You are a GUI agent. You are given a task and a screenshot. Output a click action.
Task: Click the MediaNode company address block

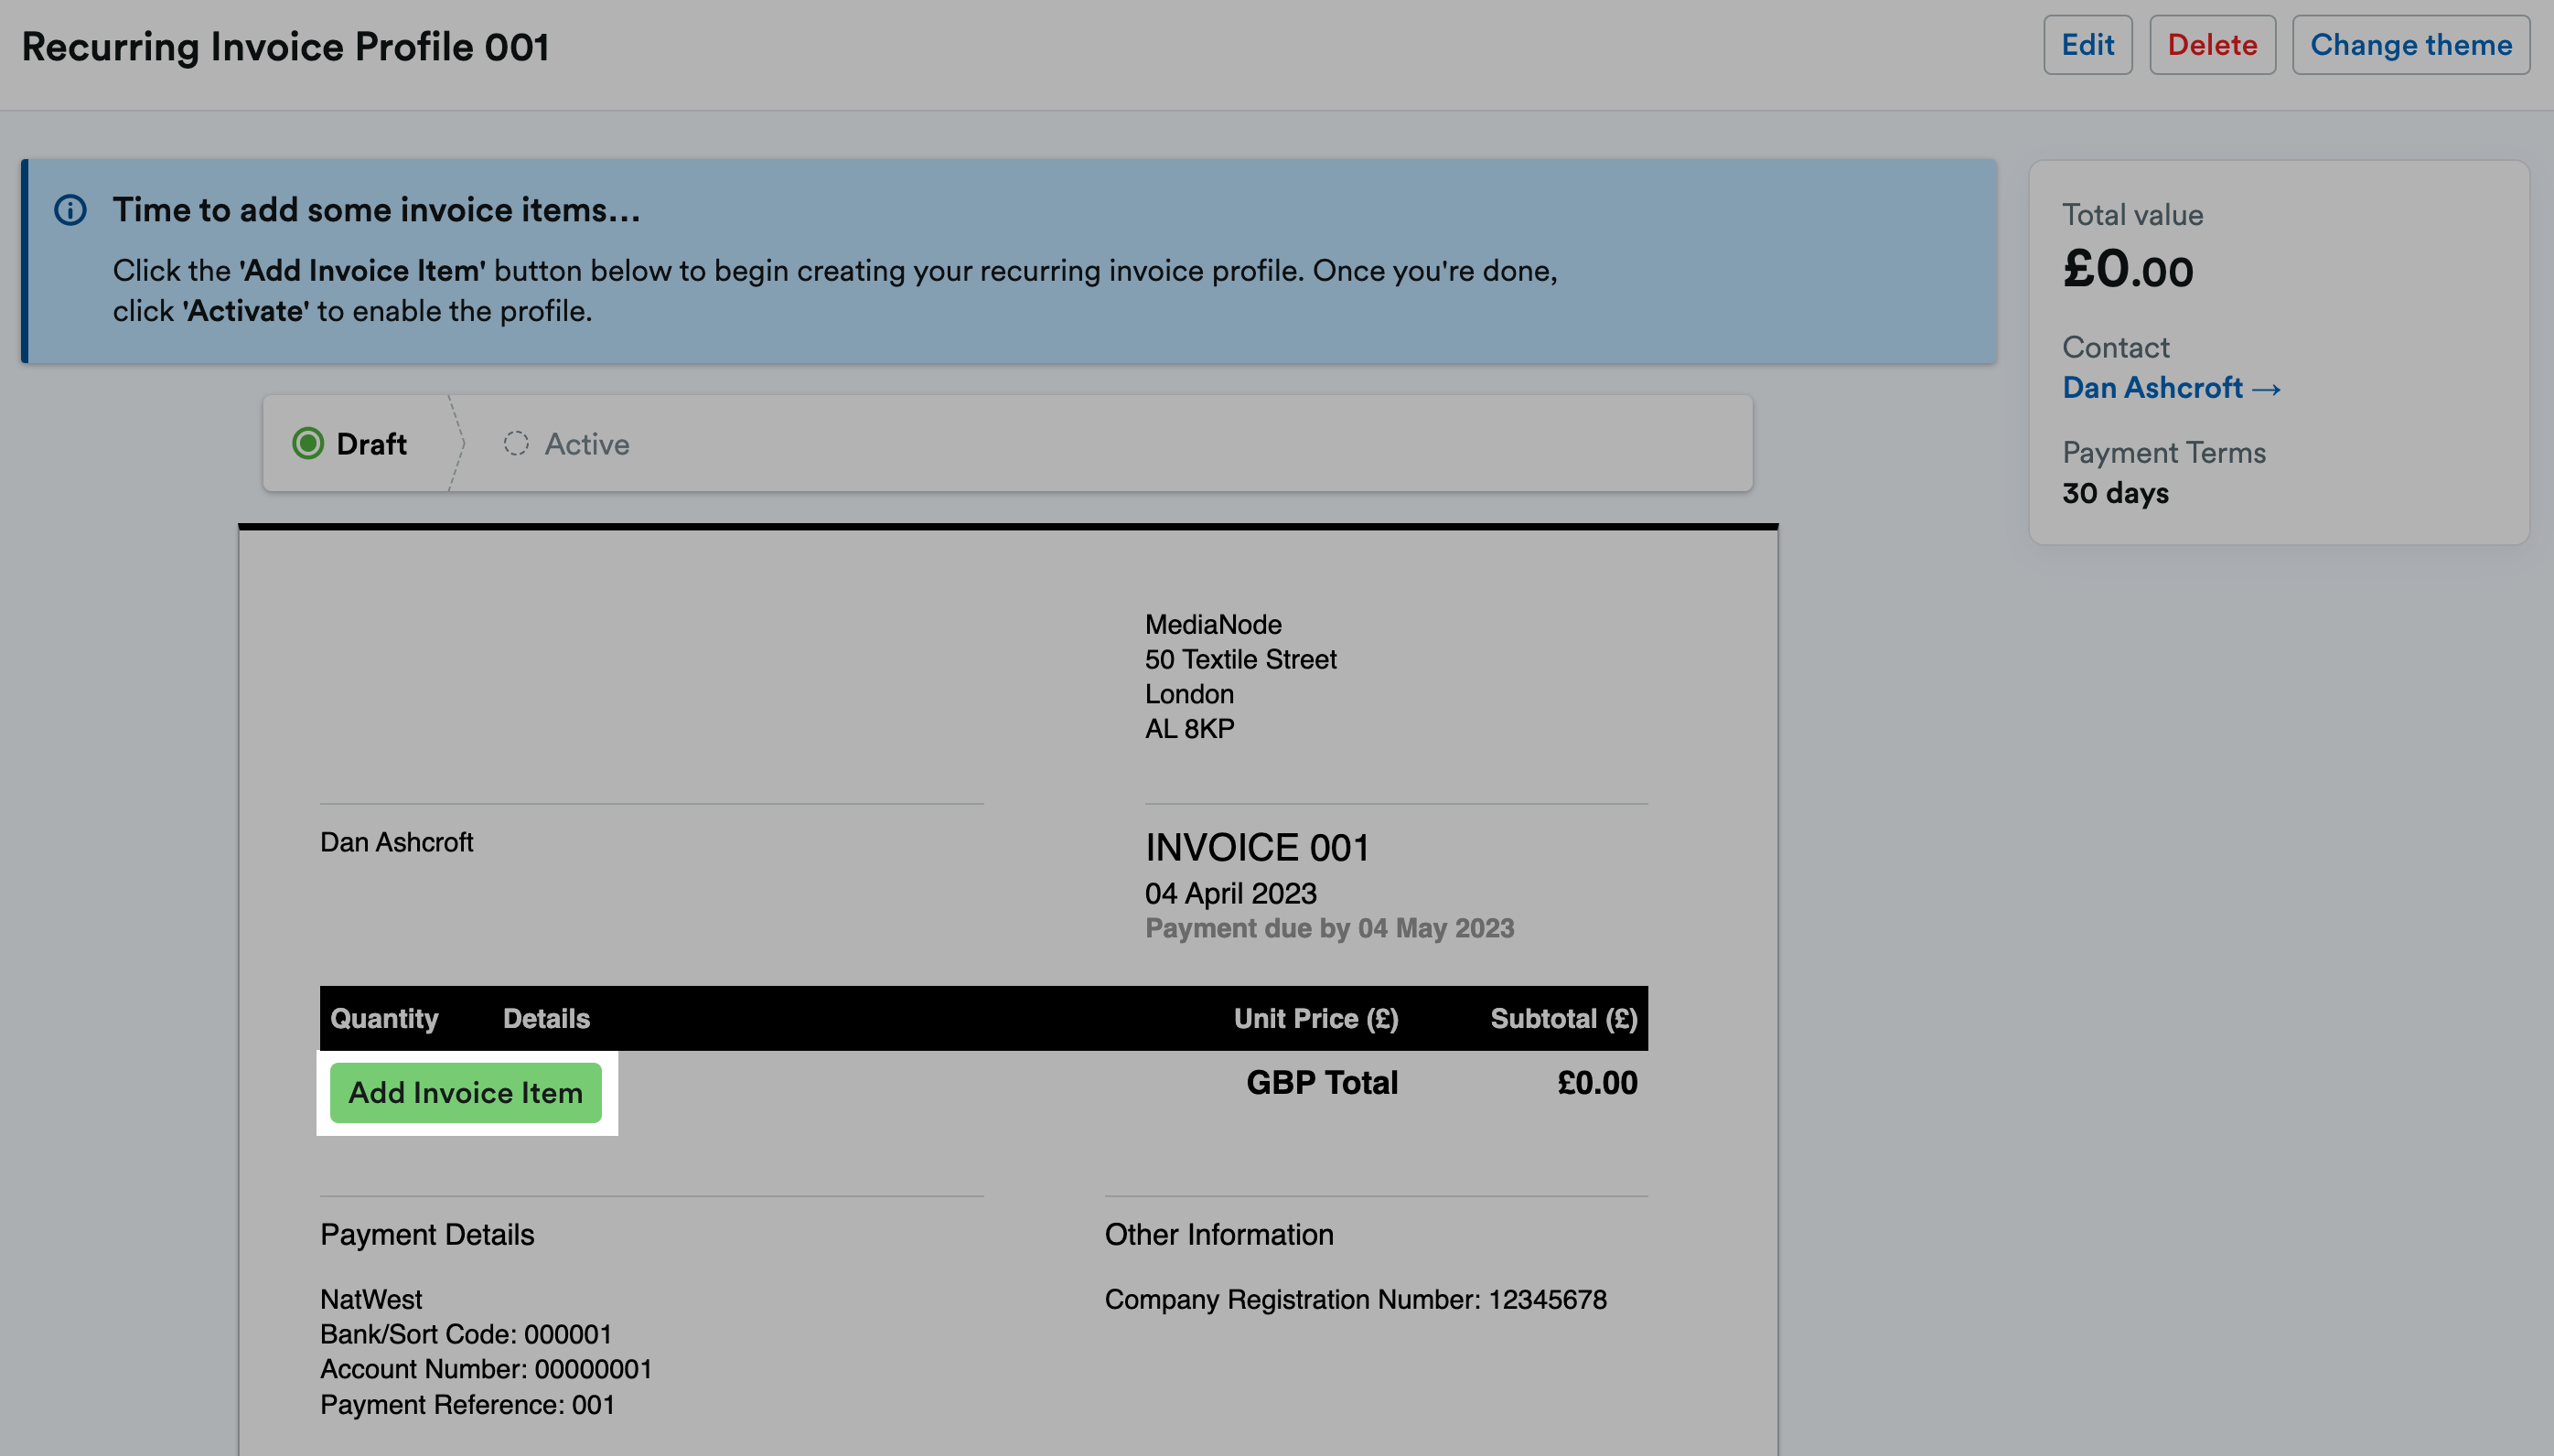tap(1239, 676)
